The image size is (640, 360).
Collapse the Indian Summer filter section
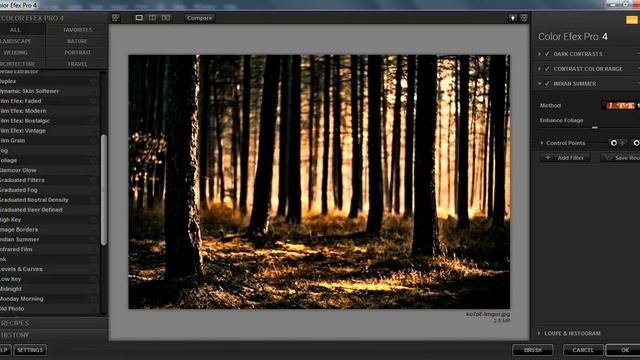539,84
